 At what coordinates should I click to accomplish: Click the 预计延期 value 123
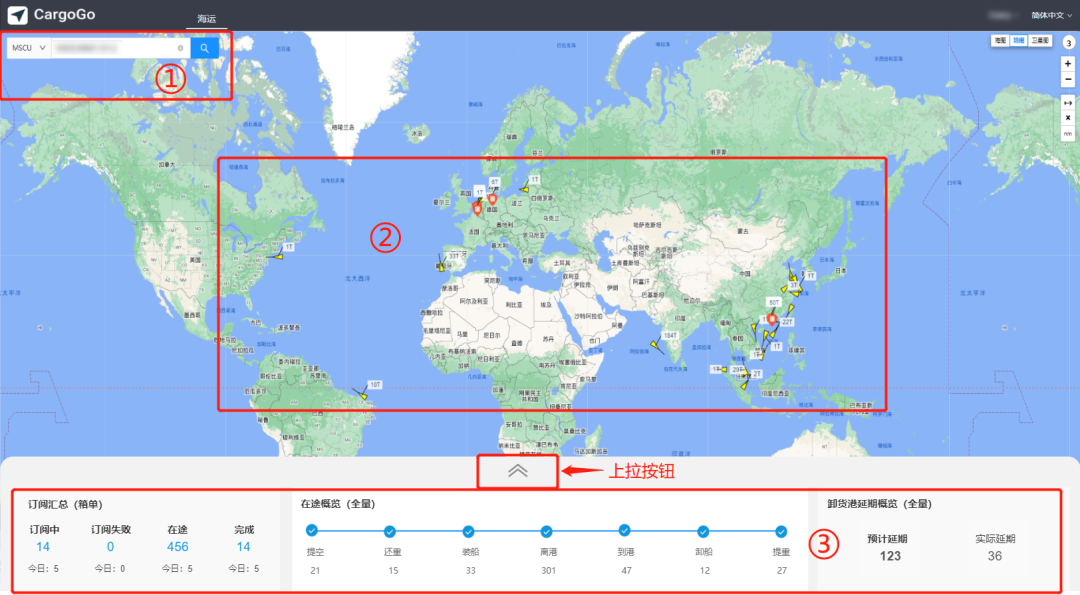tap(890, 556)
